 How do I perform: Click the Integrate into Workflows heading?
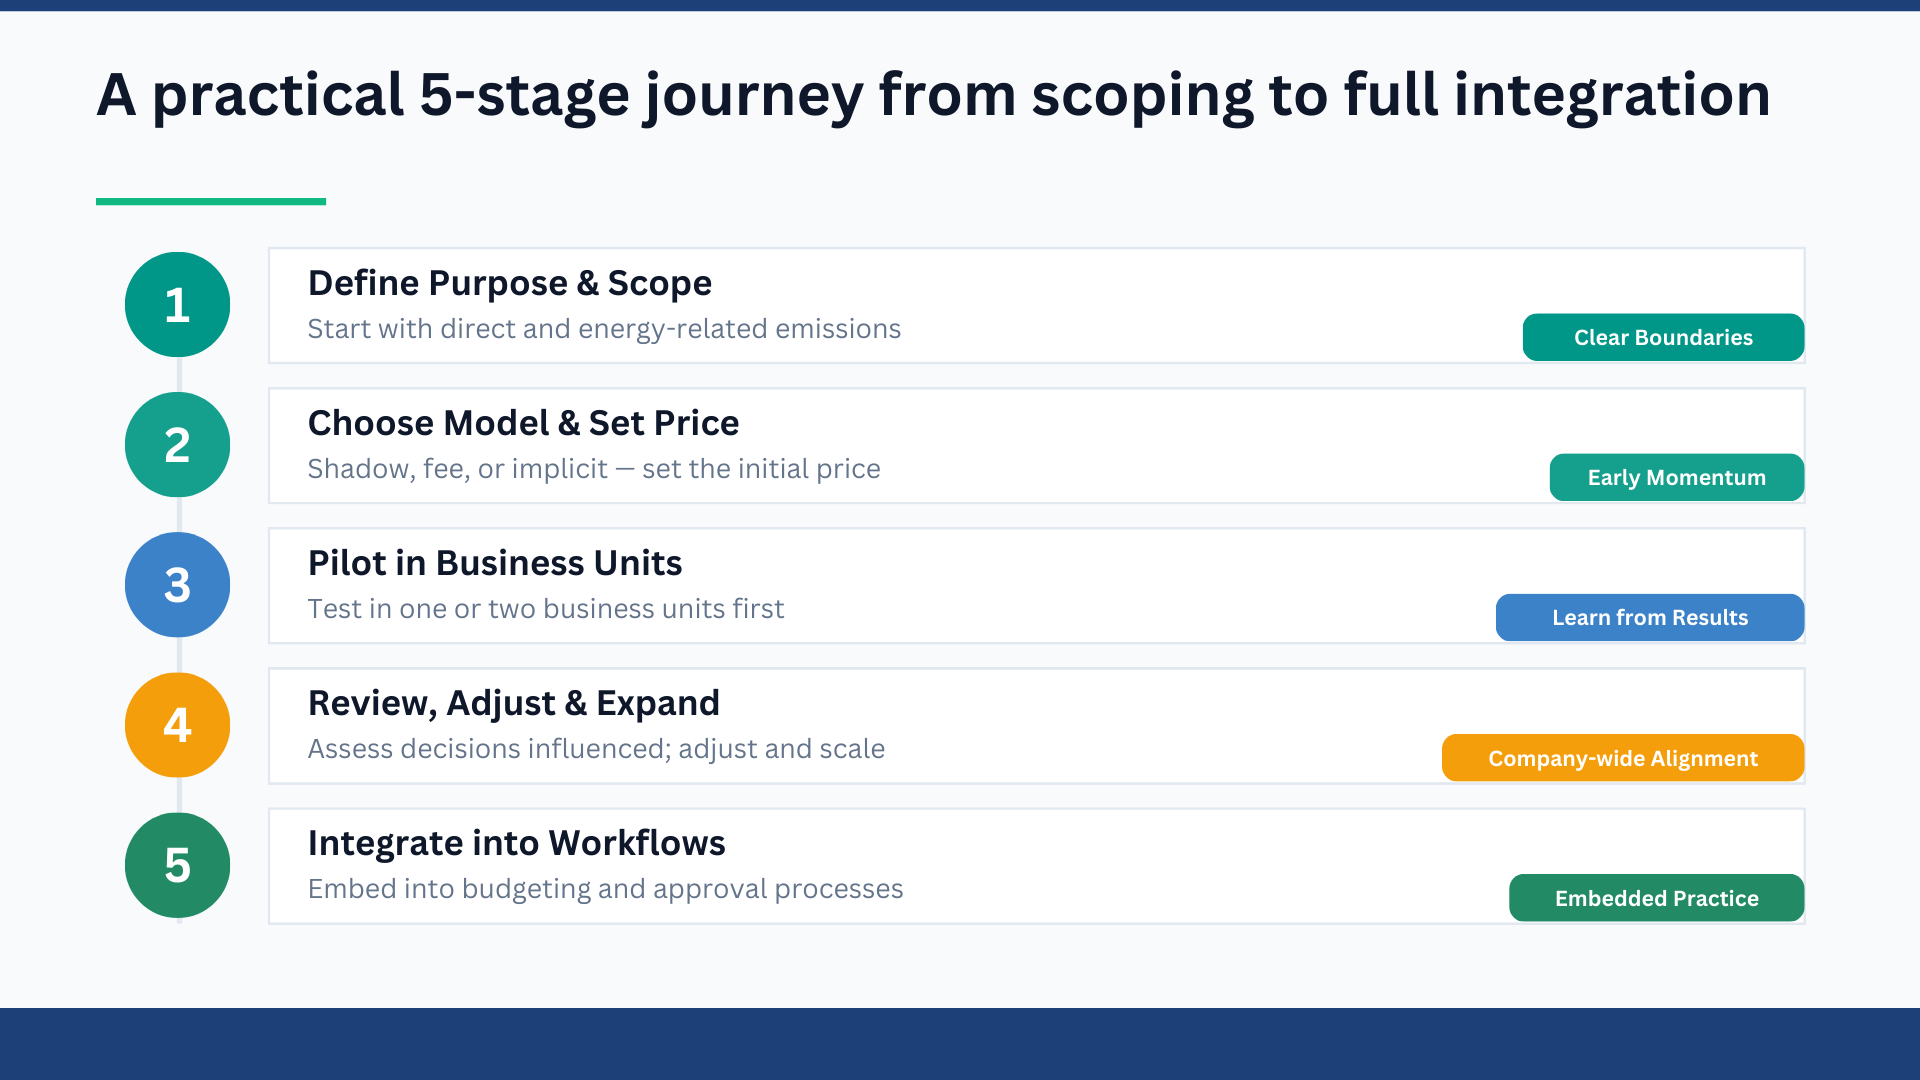coord(516,843)
